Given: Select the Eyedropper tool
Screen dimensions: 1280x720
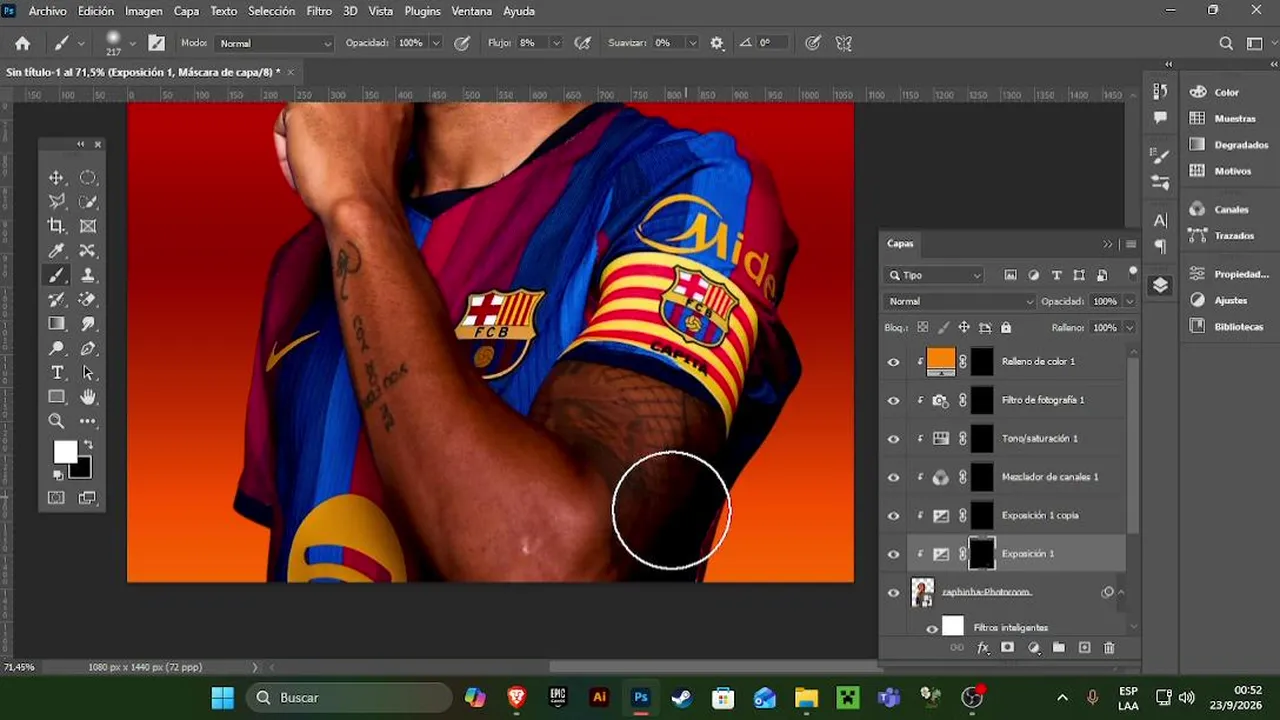Looking at the screenshot, I should pos(57,251).
